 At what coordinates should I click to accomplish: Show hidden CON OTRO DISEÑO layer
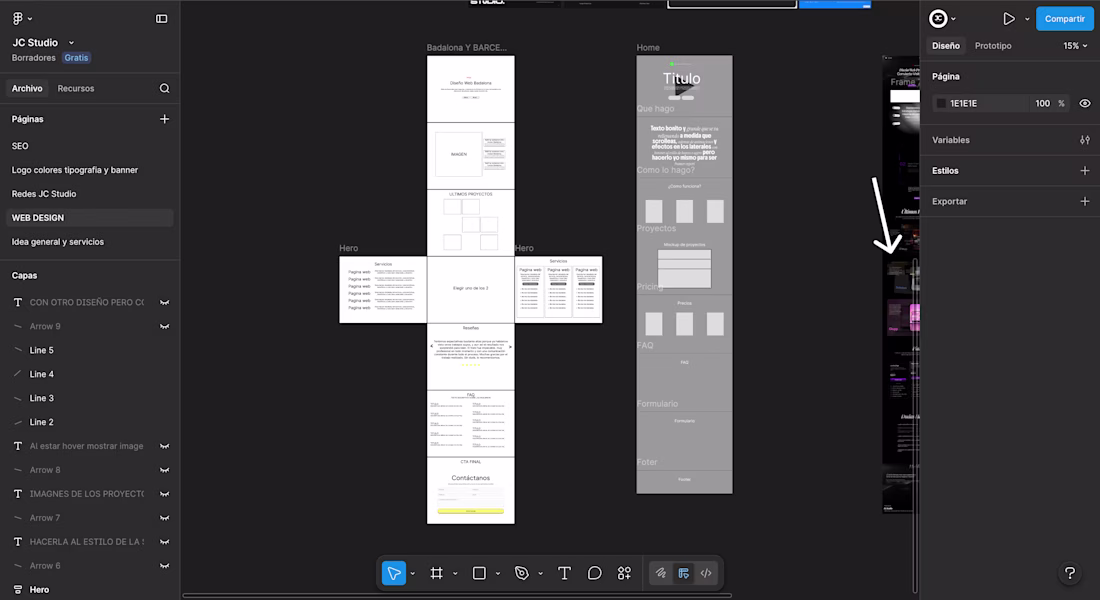(164, 302)
